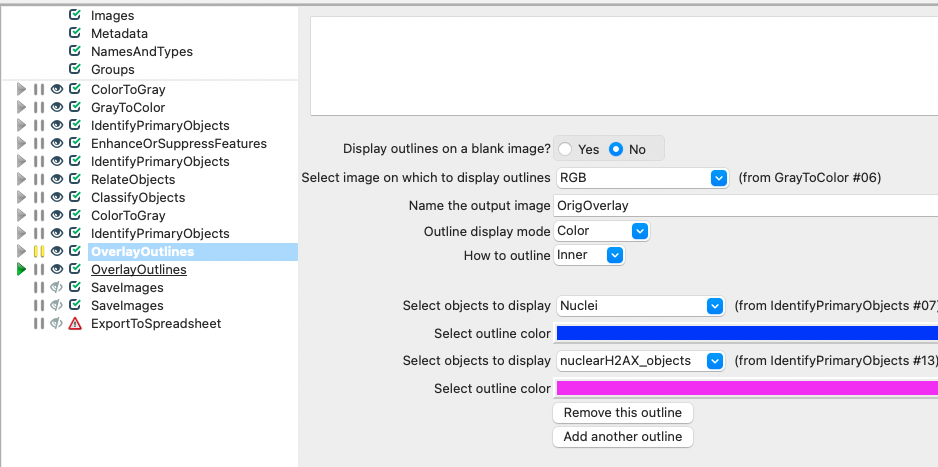The image size is (938, 467).
Task: Select Yes for outlines on blank image
Action: pos(566,149)
